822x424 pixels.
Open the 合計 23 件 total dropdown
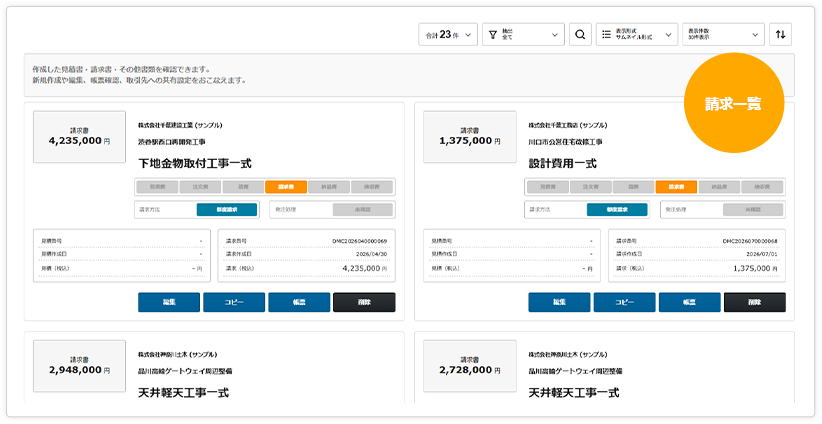point(448,35)
